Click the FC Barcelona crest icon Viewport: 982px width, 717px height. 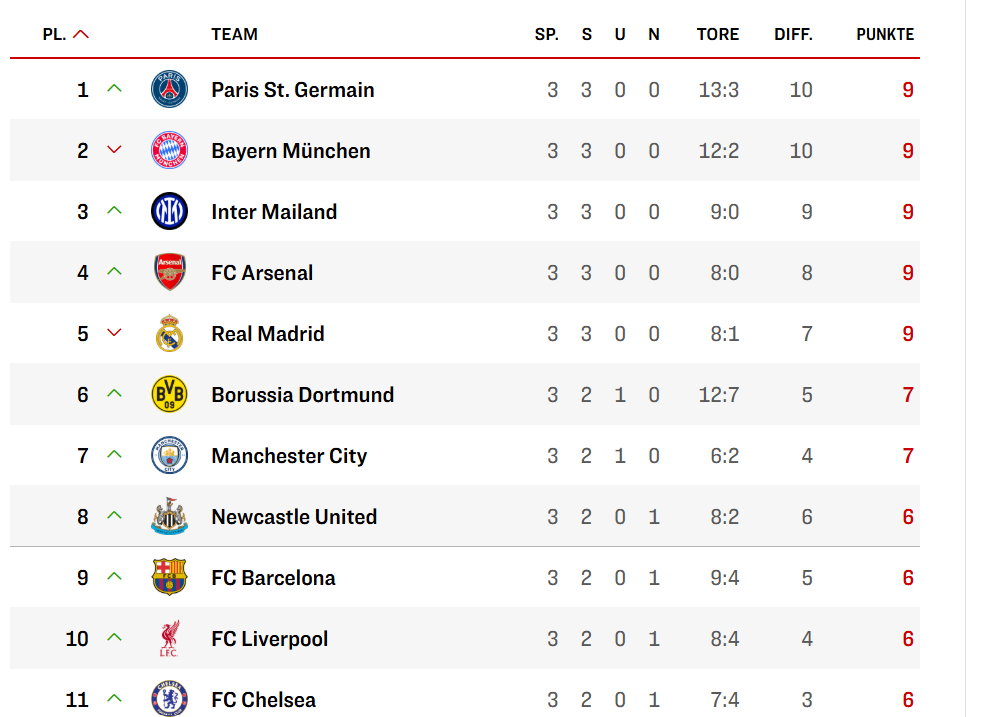tap(169, 578)
